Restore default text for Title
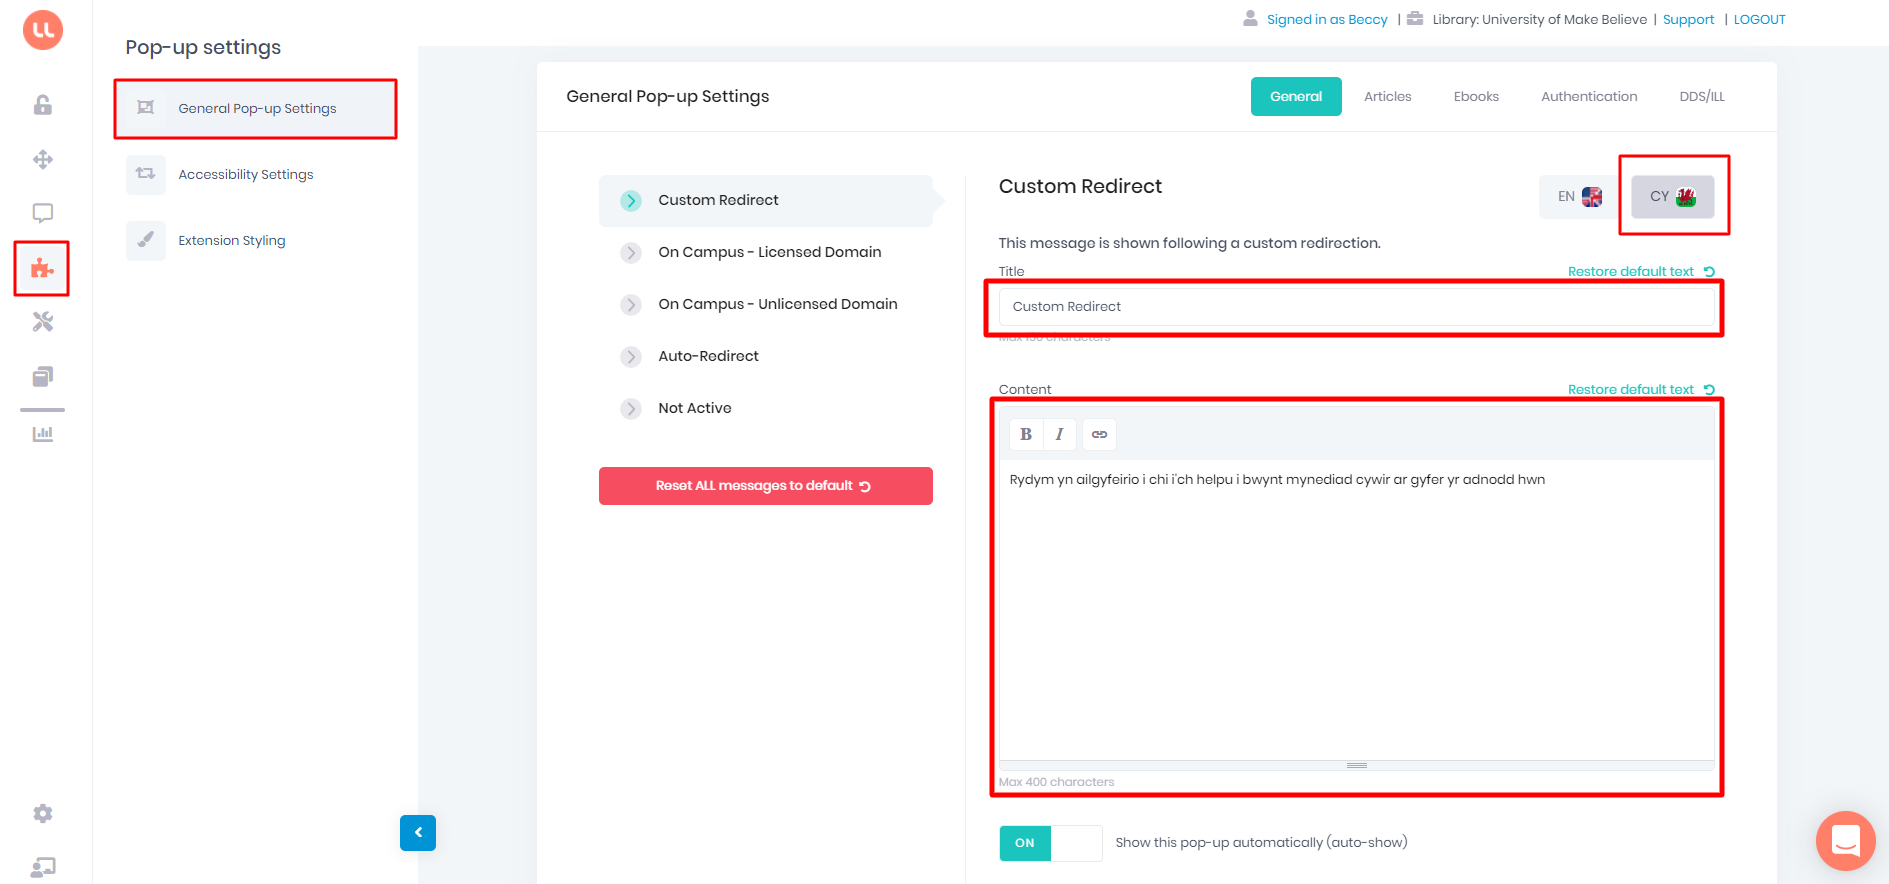Viewport: 1889px width, 884px height. 1641,272
